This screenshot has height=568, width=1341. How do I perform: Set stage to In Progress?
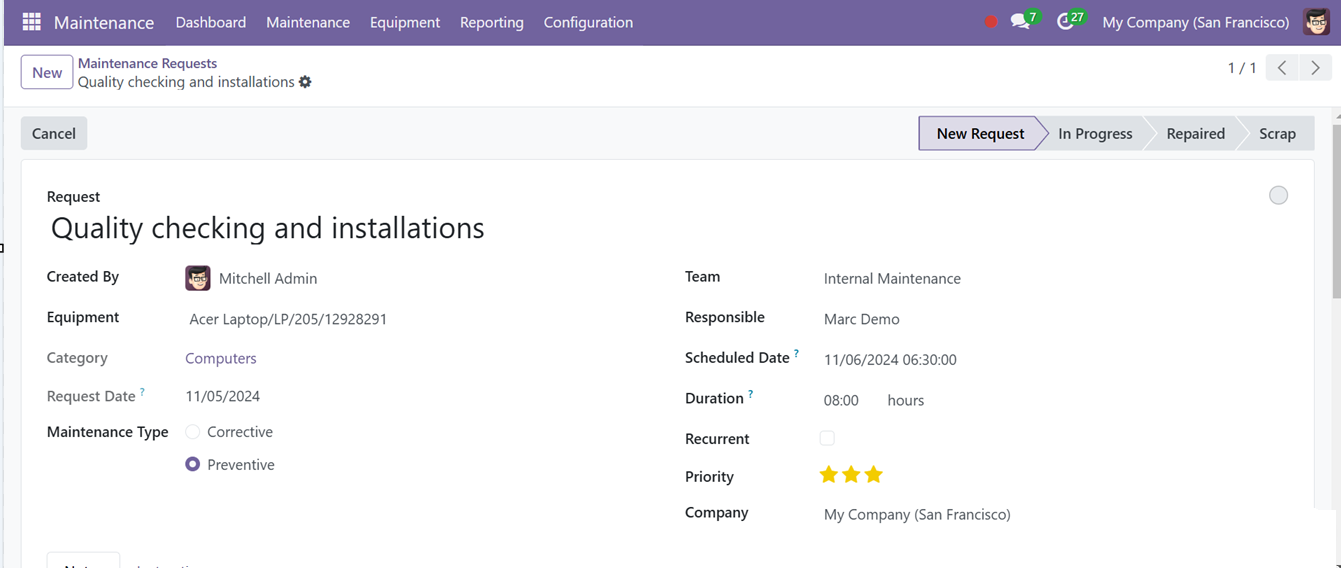(x=1095, y=133)
